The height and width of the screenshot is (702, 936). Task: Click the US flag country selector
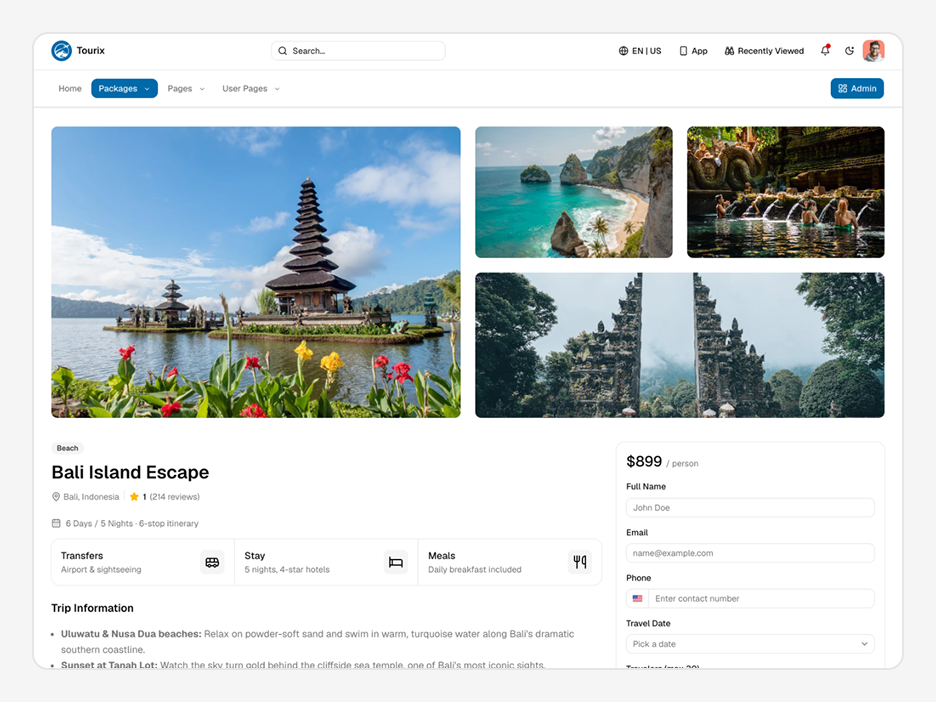click(x=638, y=598)
